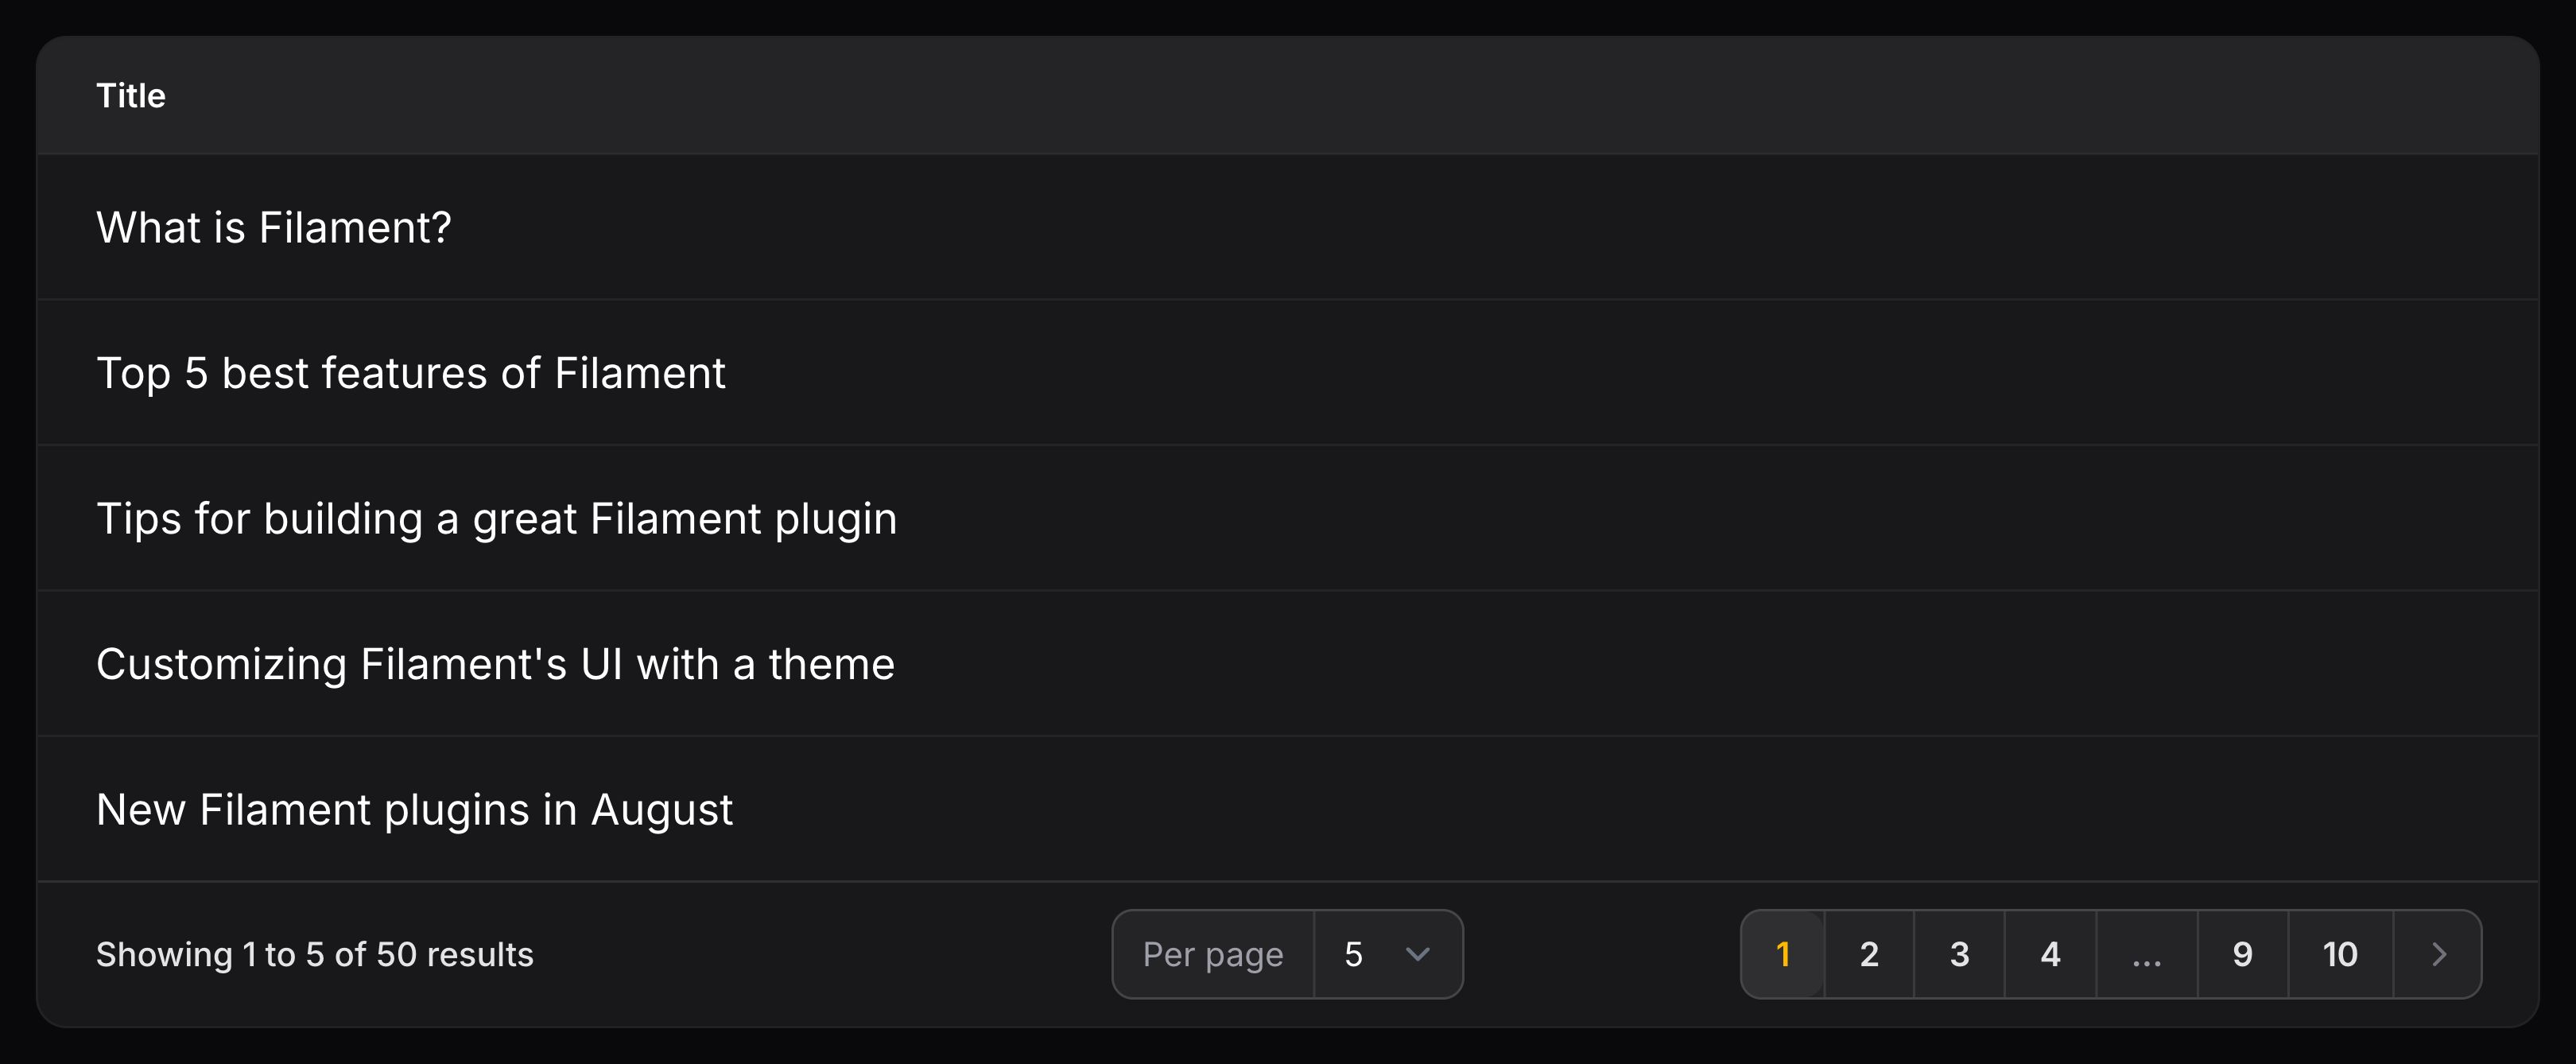The height and width of the screenshot is (1064, 2576).
Task: Open the row 'What is Filament?'
Action: click(x=273, y=228)
